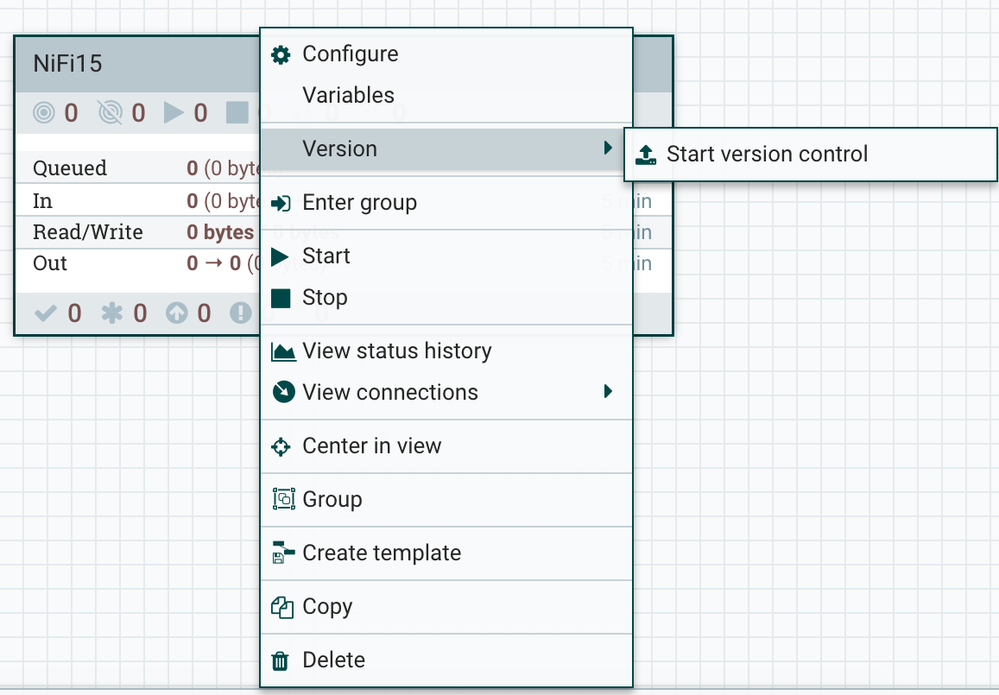999x695 pixels.
Task: Click the Center in view crosshair icon
Action: tap(281, 446)
